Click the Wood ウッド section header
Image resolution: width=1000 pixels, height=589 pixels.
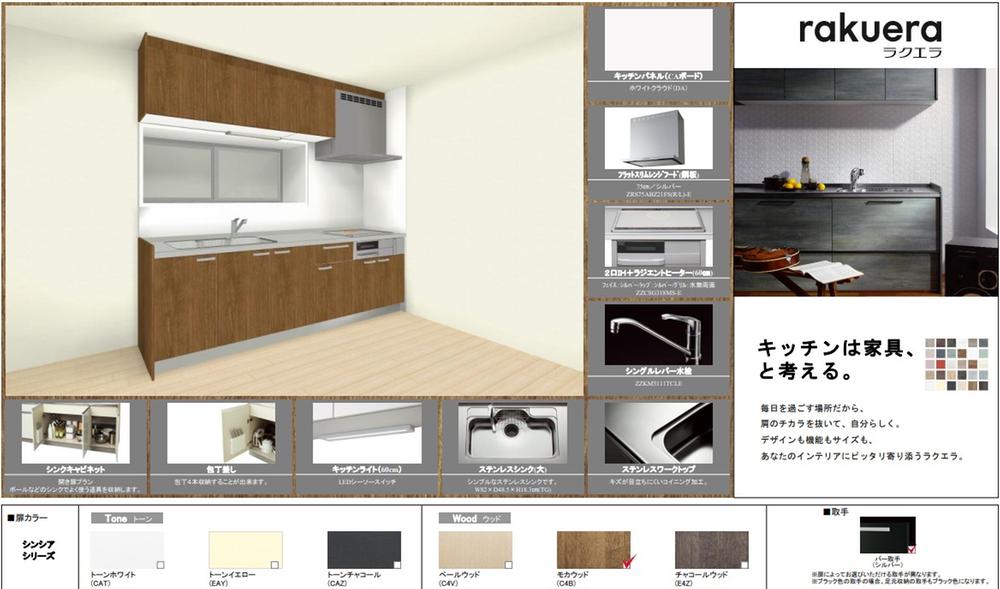point(474,518)
